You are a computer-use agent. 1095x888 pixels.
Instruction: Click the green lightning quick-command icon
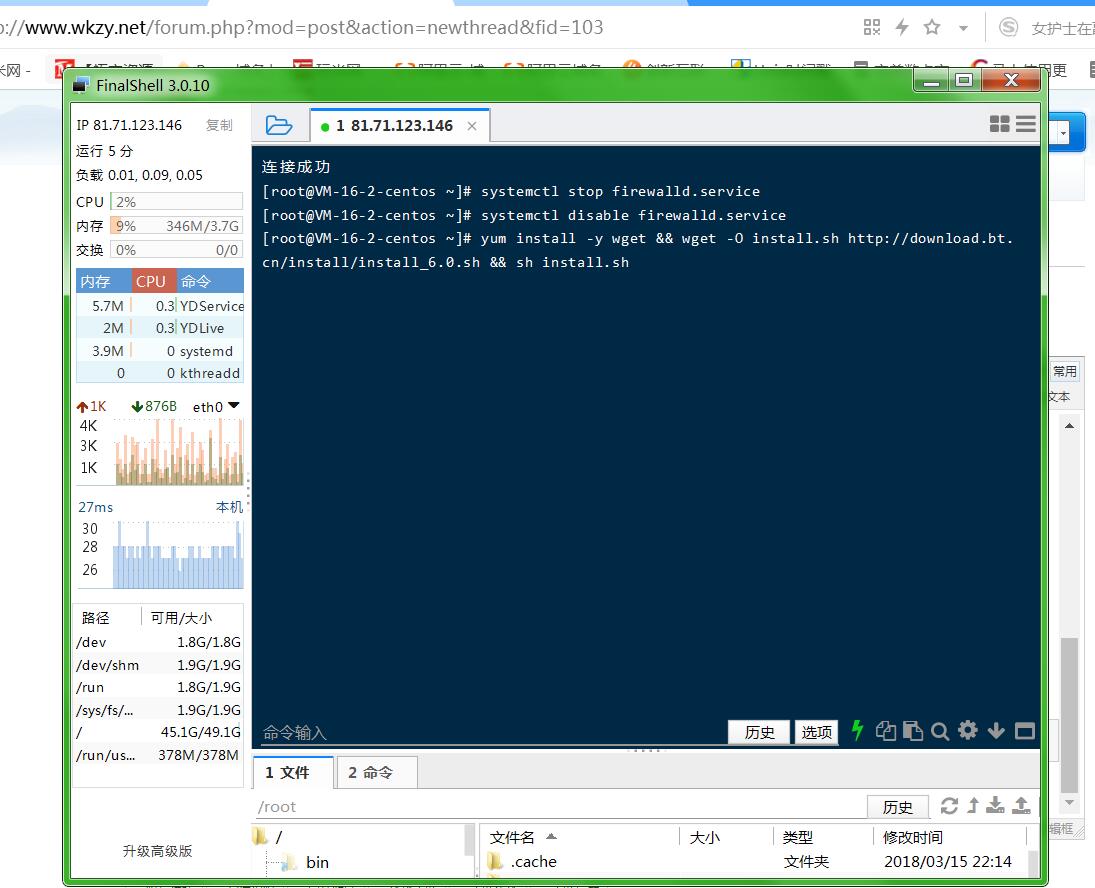point(857,731)
